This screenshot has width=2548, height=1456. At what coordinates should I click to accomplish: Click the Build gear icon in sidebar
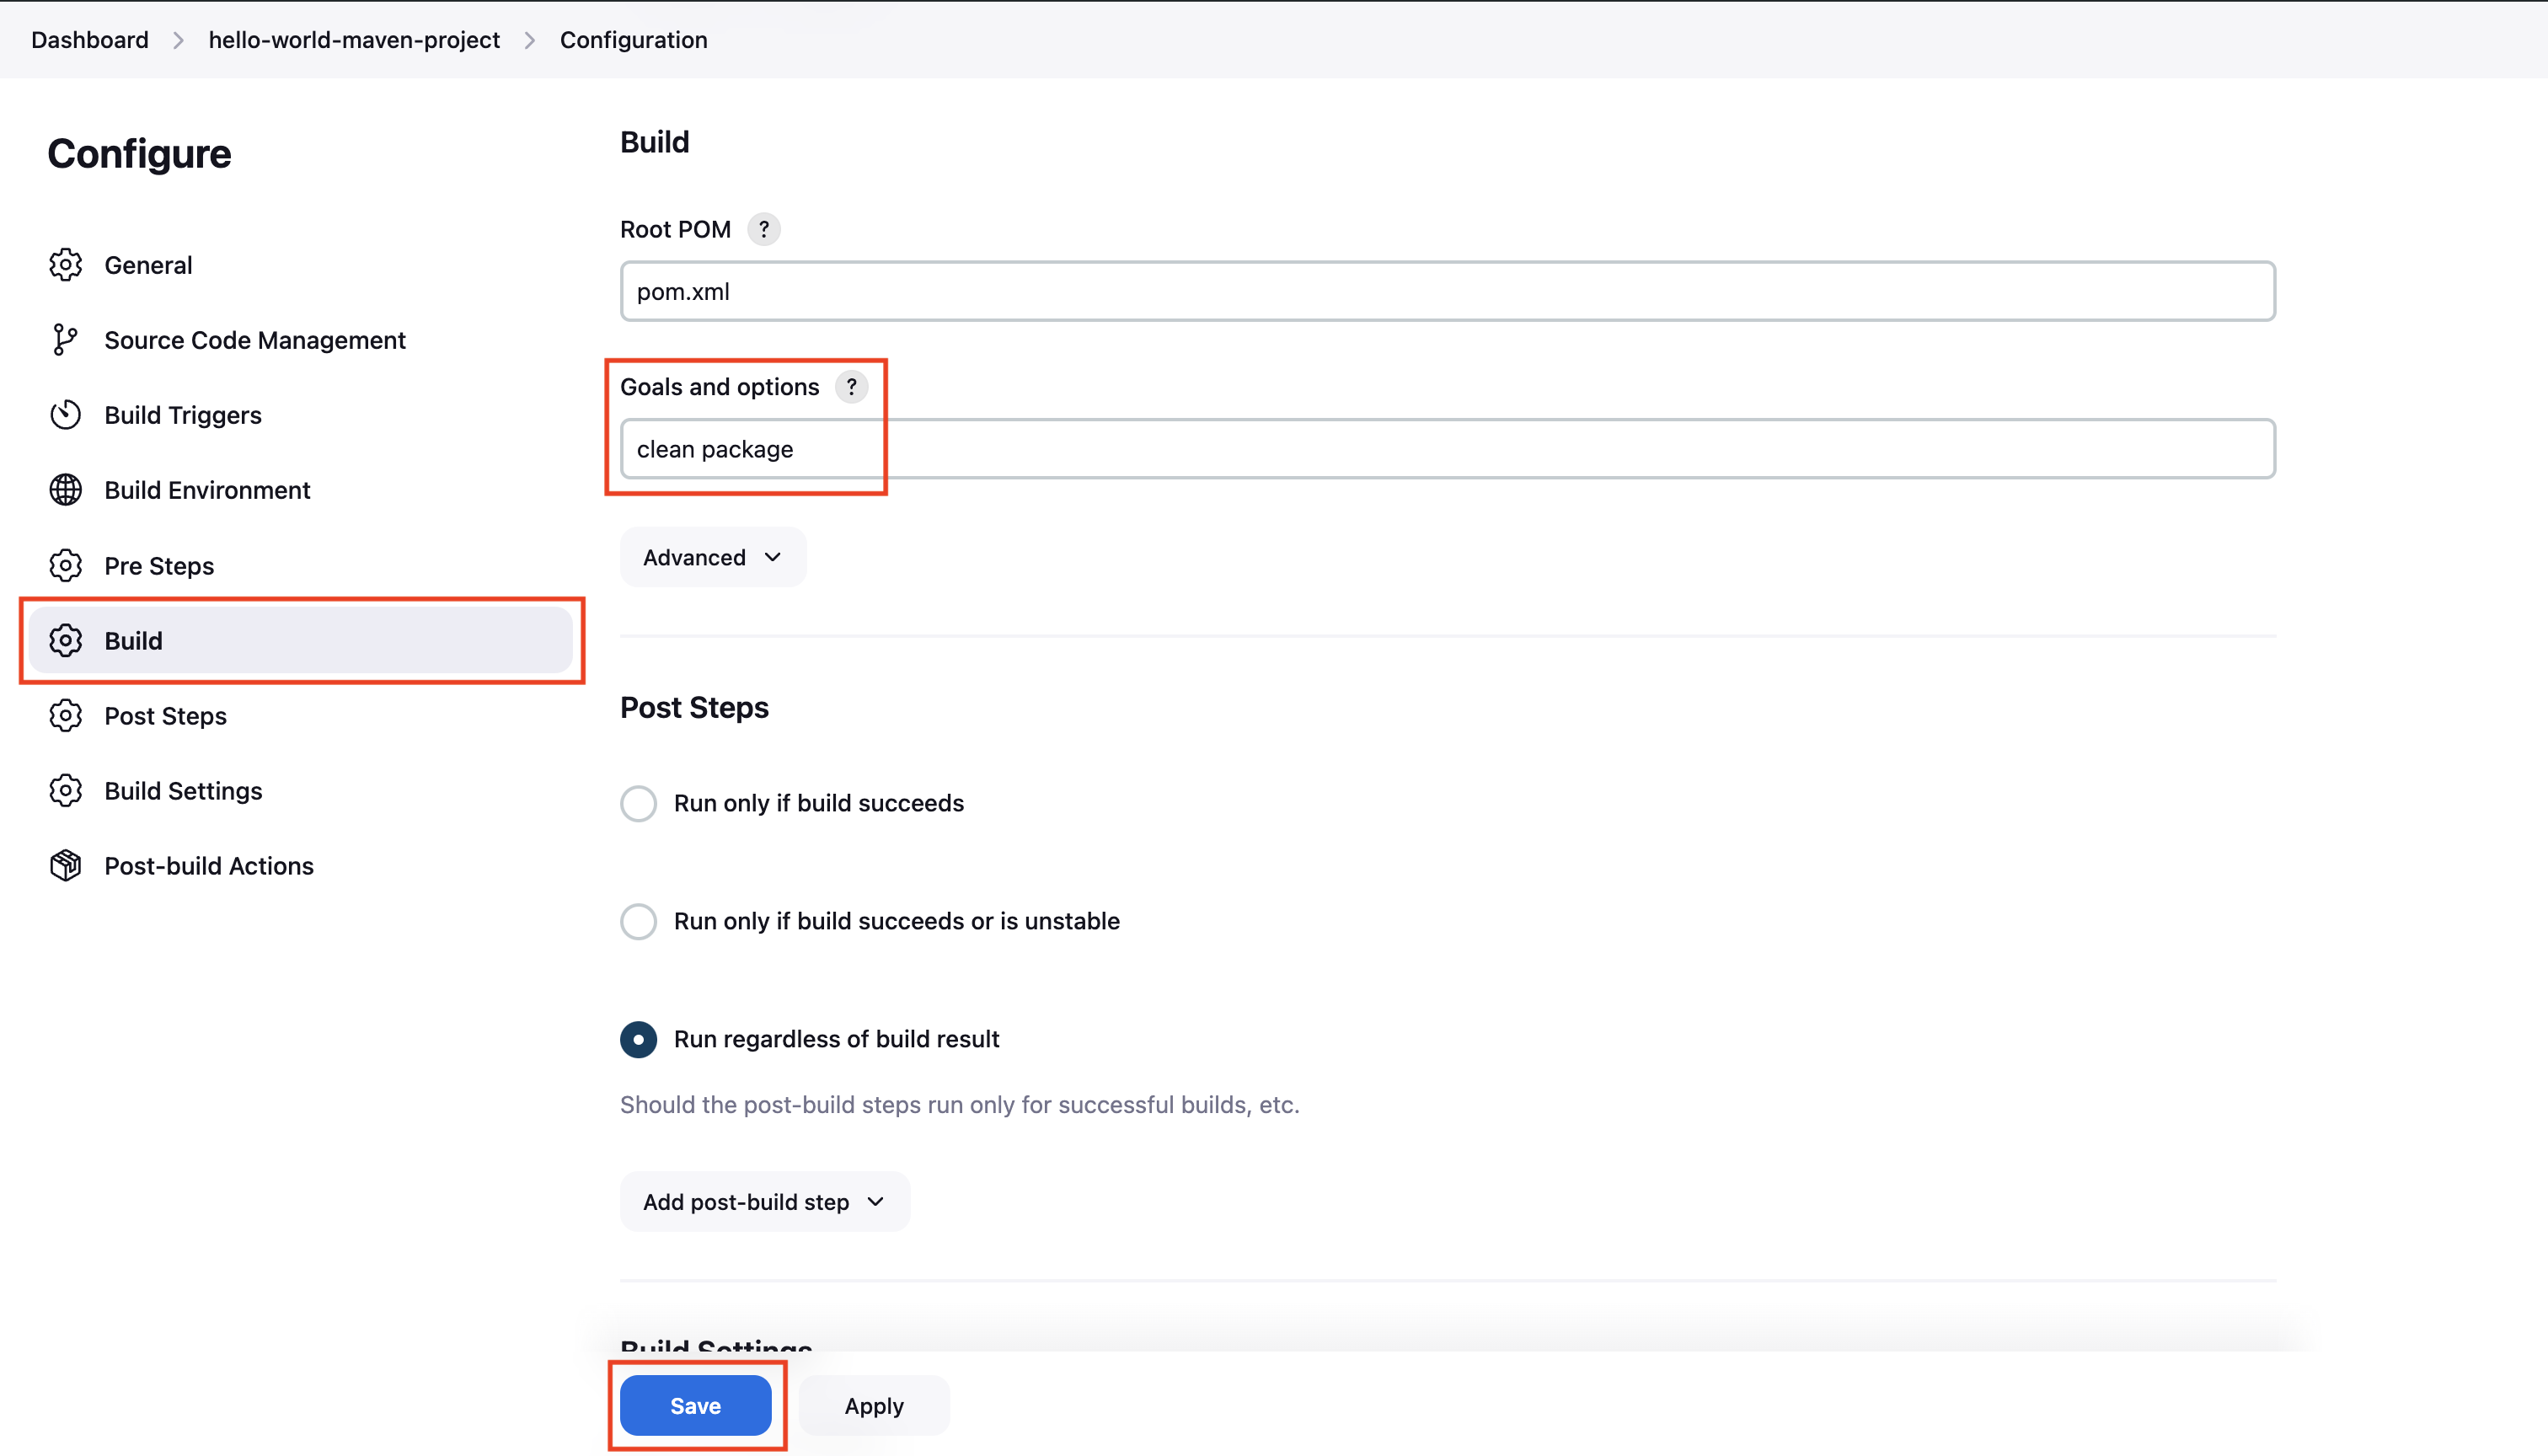pos(66,641)
